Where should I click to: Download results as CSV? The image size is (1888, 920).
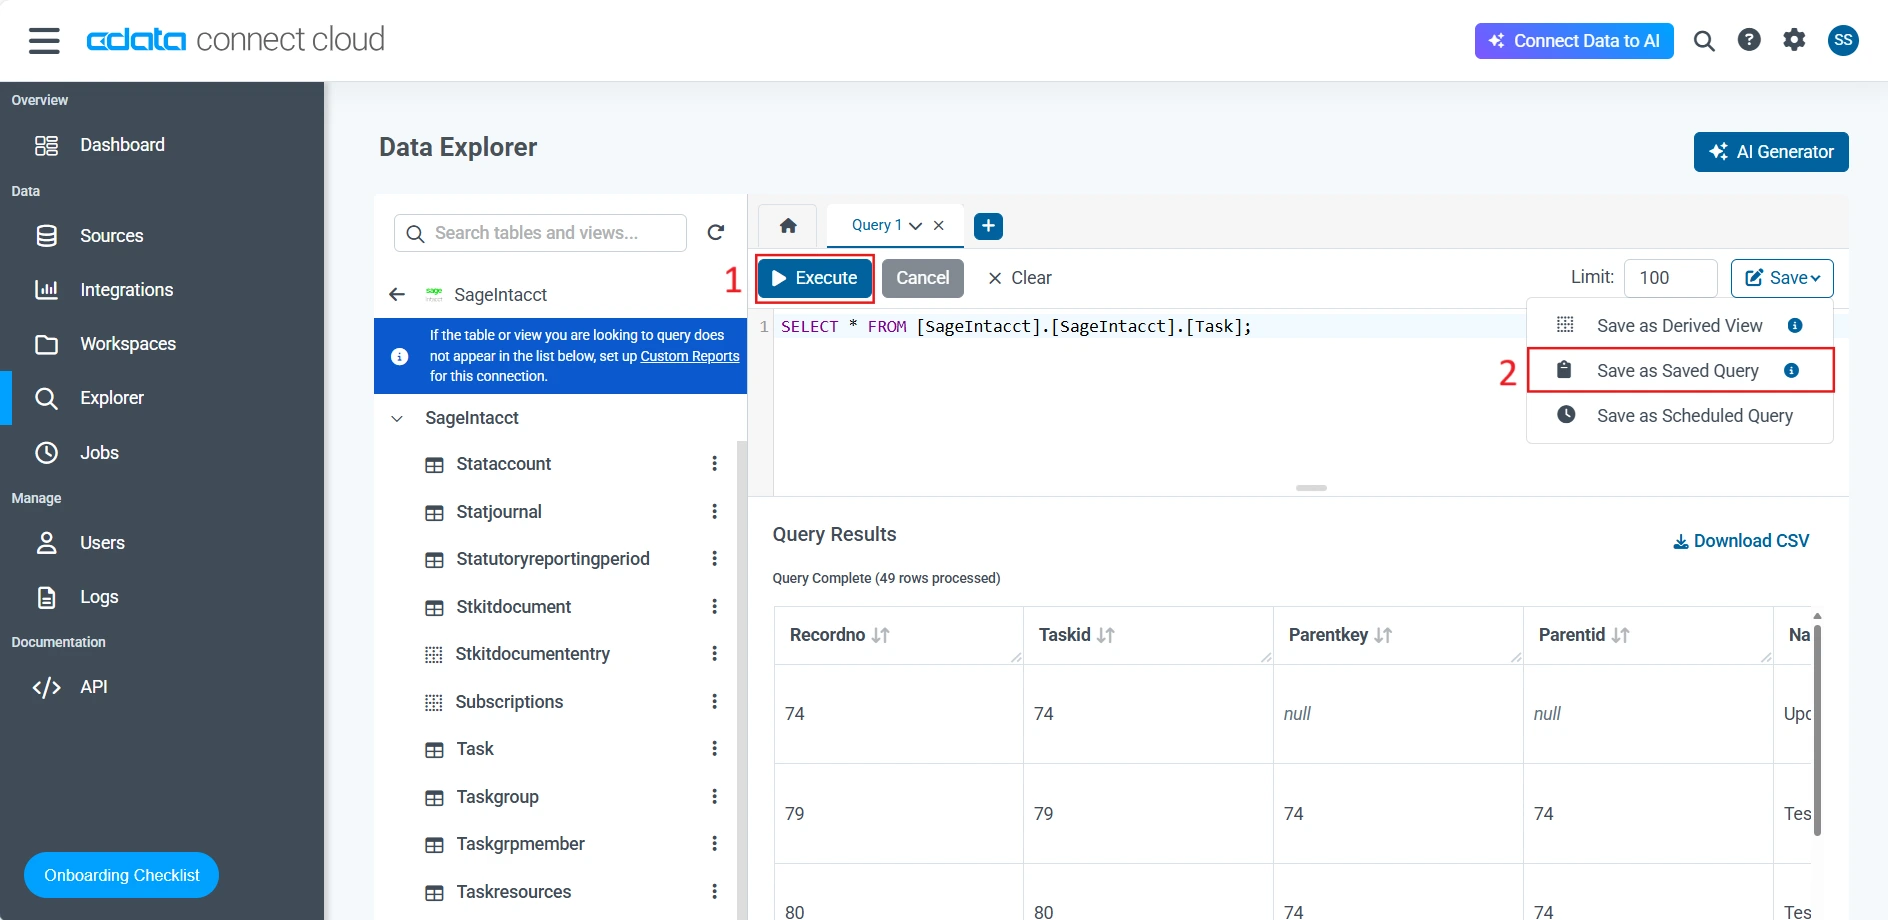click(1741, 541)
